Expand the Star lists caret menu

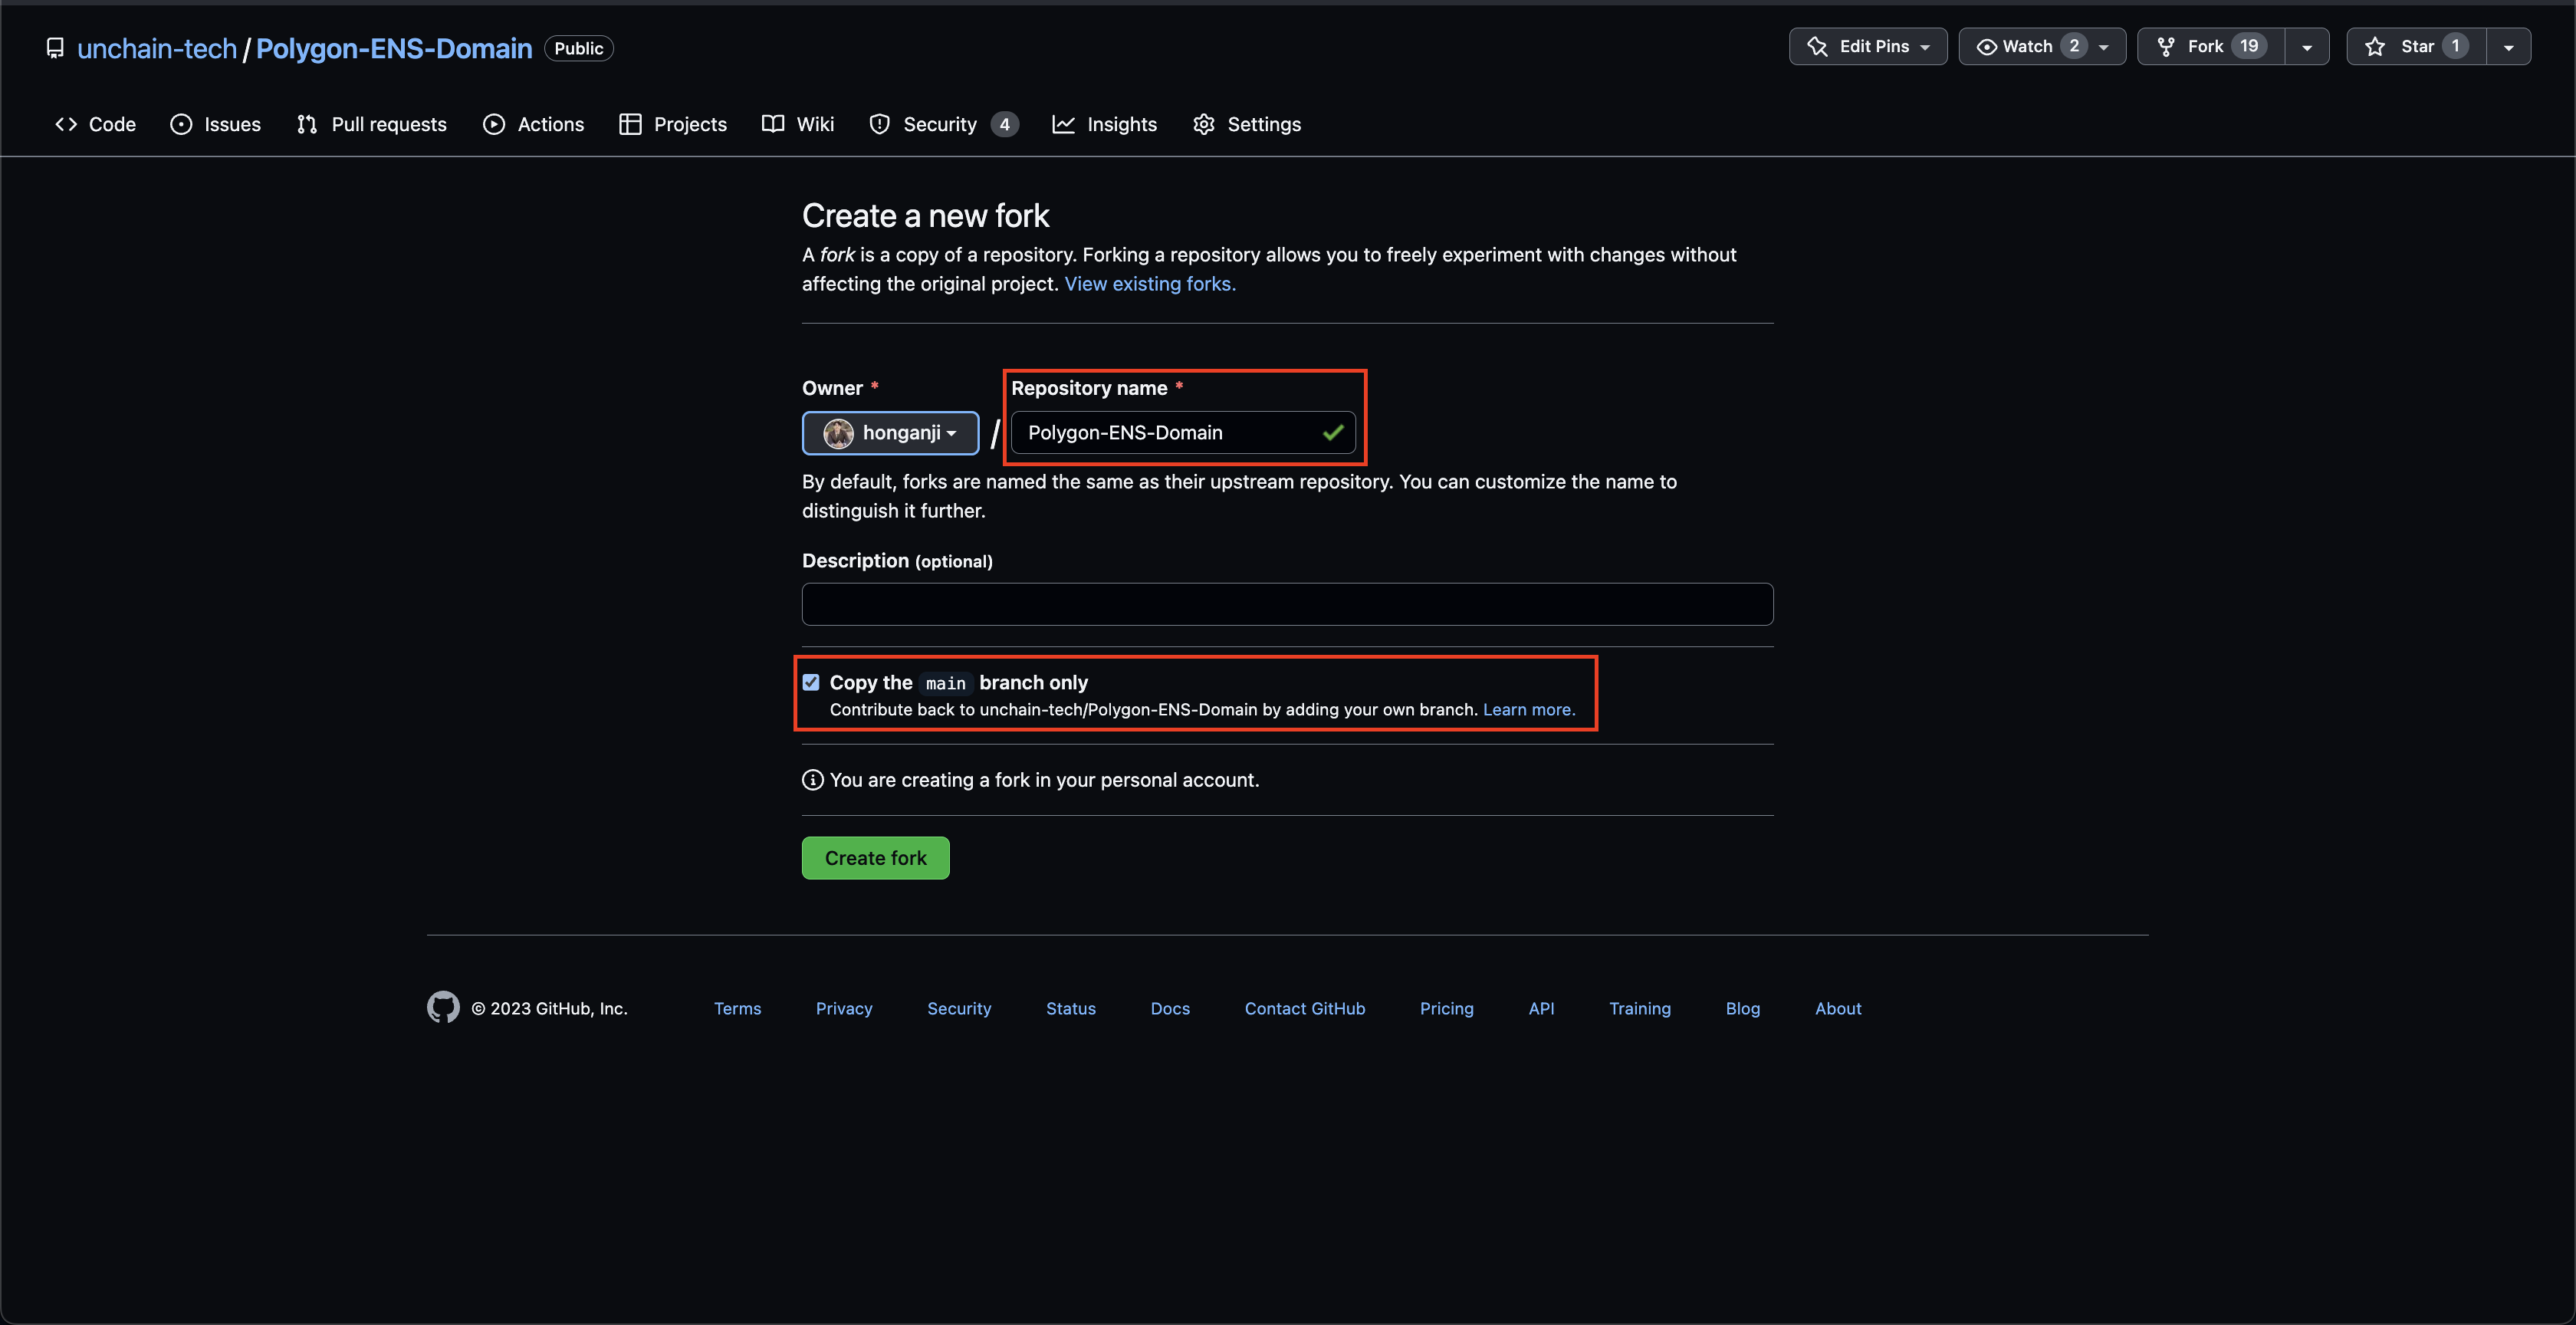[x=2509, y=46]
